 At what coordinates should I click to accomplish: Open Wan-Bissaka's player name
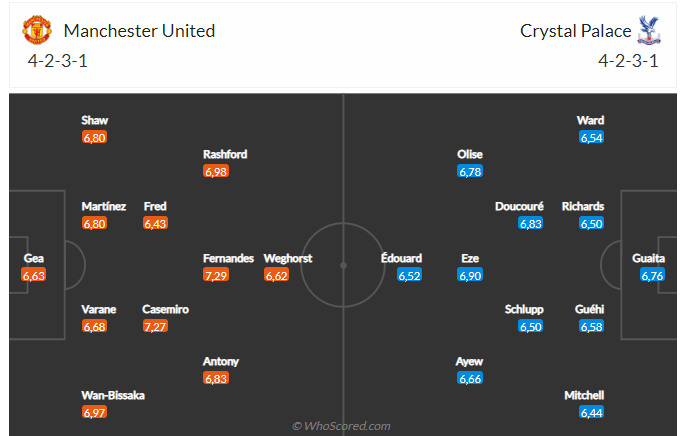pyautogui.click(x=113, y=395)
